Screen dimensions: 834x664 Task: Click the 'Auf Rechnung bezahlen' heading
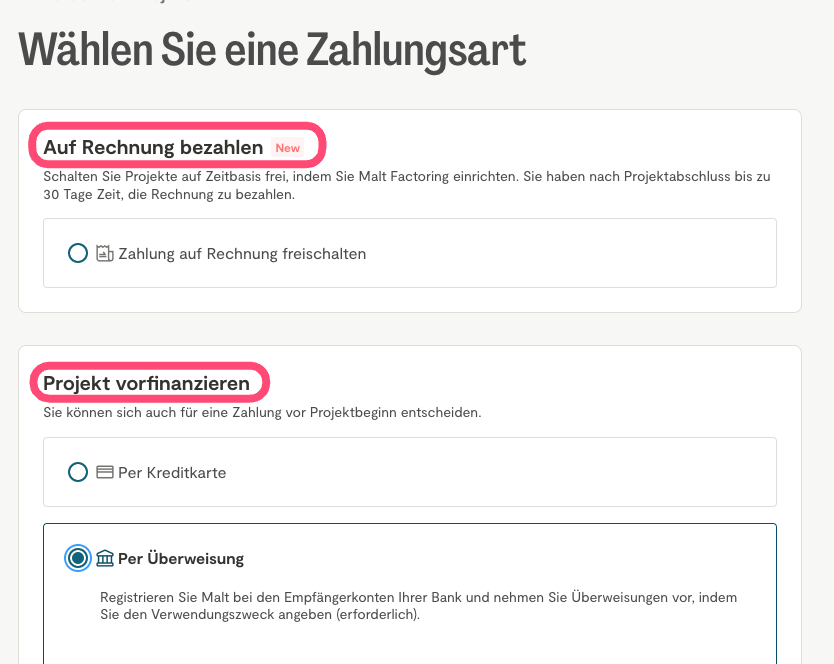point(153,147)
